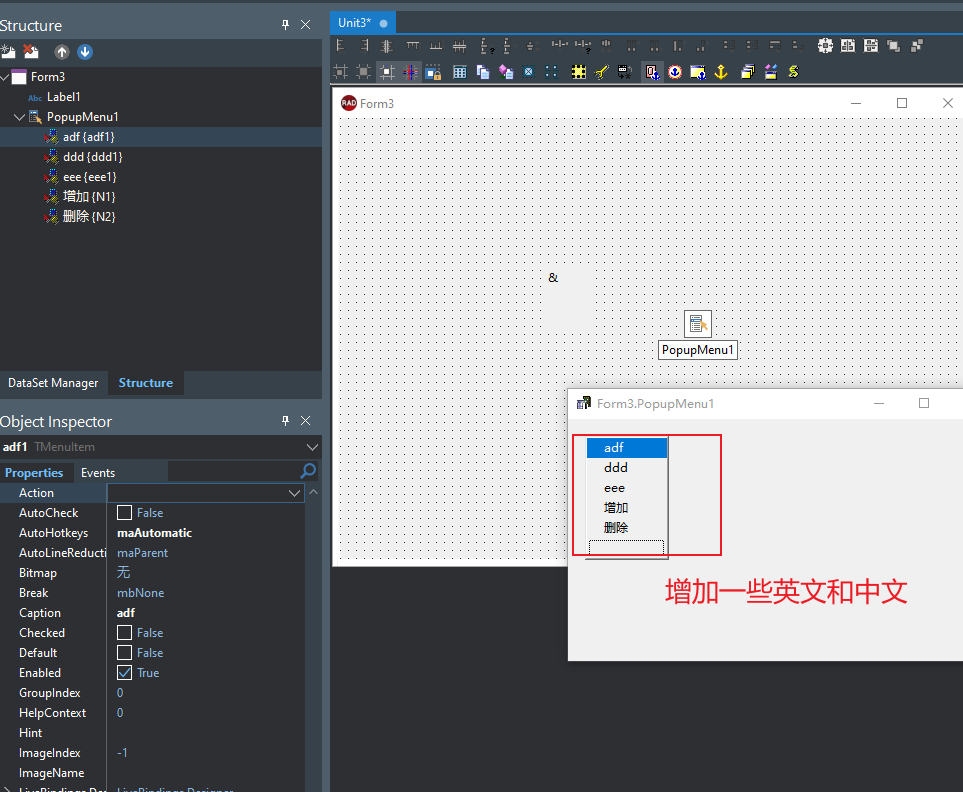Image resolution: width=963 pixels, height=792 pixels.
Task: Select 增加 {N1} in Structure tree
Action: coord(89,196)
